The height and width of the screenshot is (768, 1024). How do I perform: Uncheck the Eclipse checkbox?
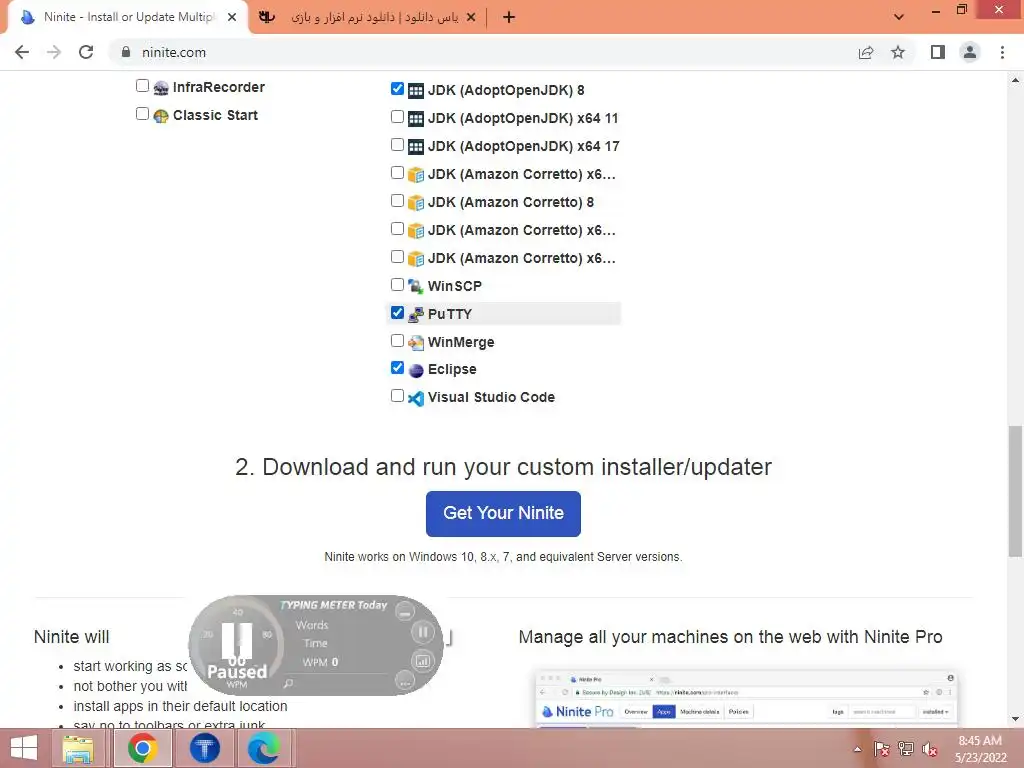click(x=397, y=368)
